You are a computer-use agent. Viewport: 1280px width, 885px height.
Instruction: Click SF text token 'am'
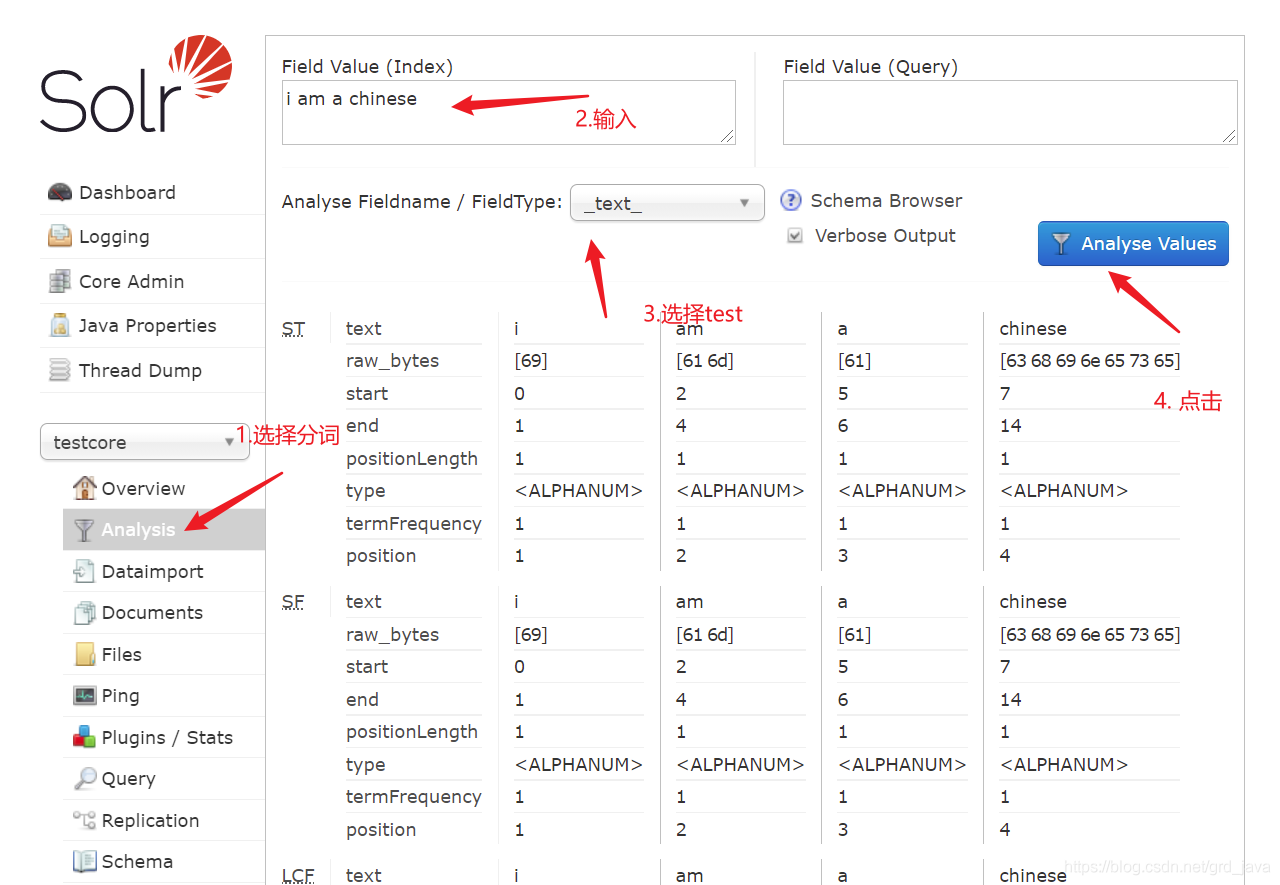coord(690,602)
